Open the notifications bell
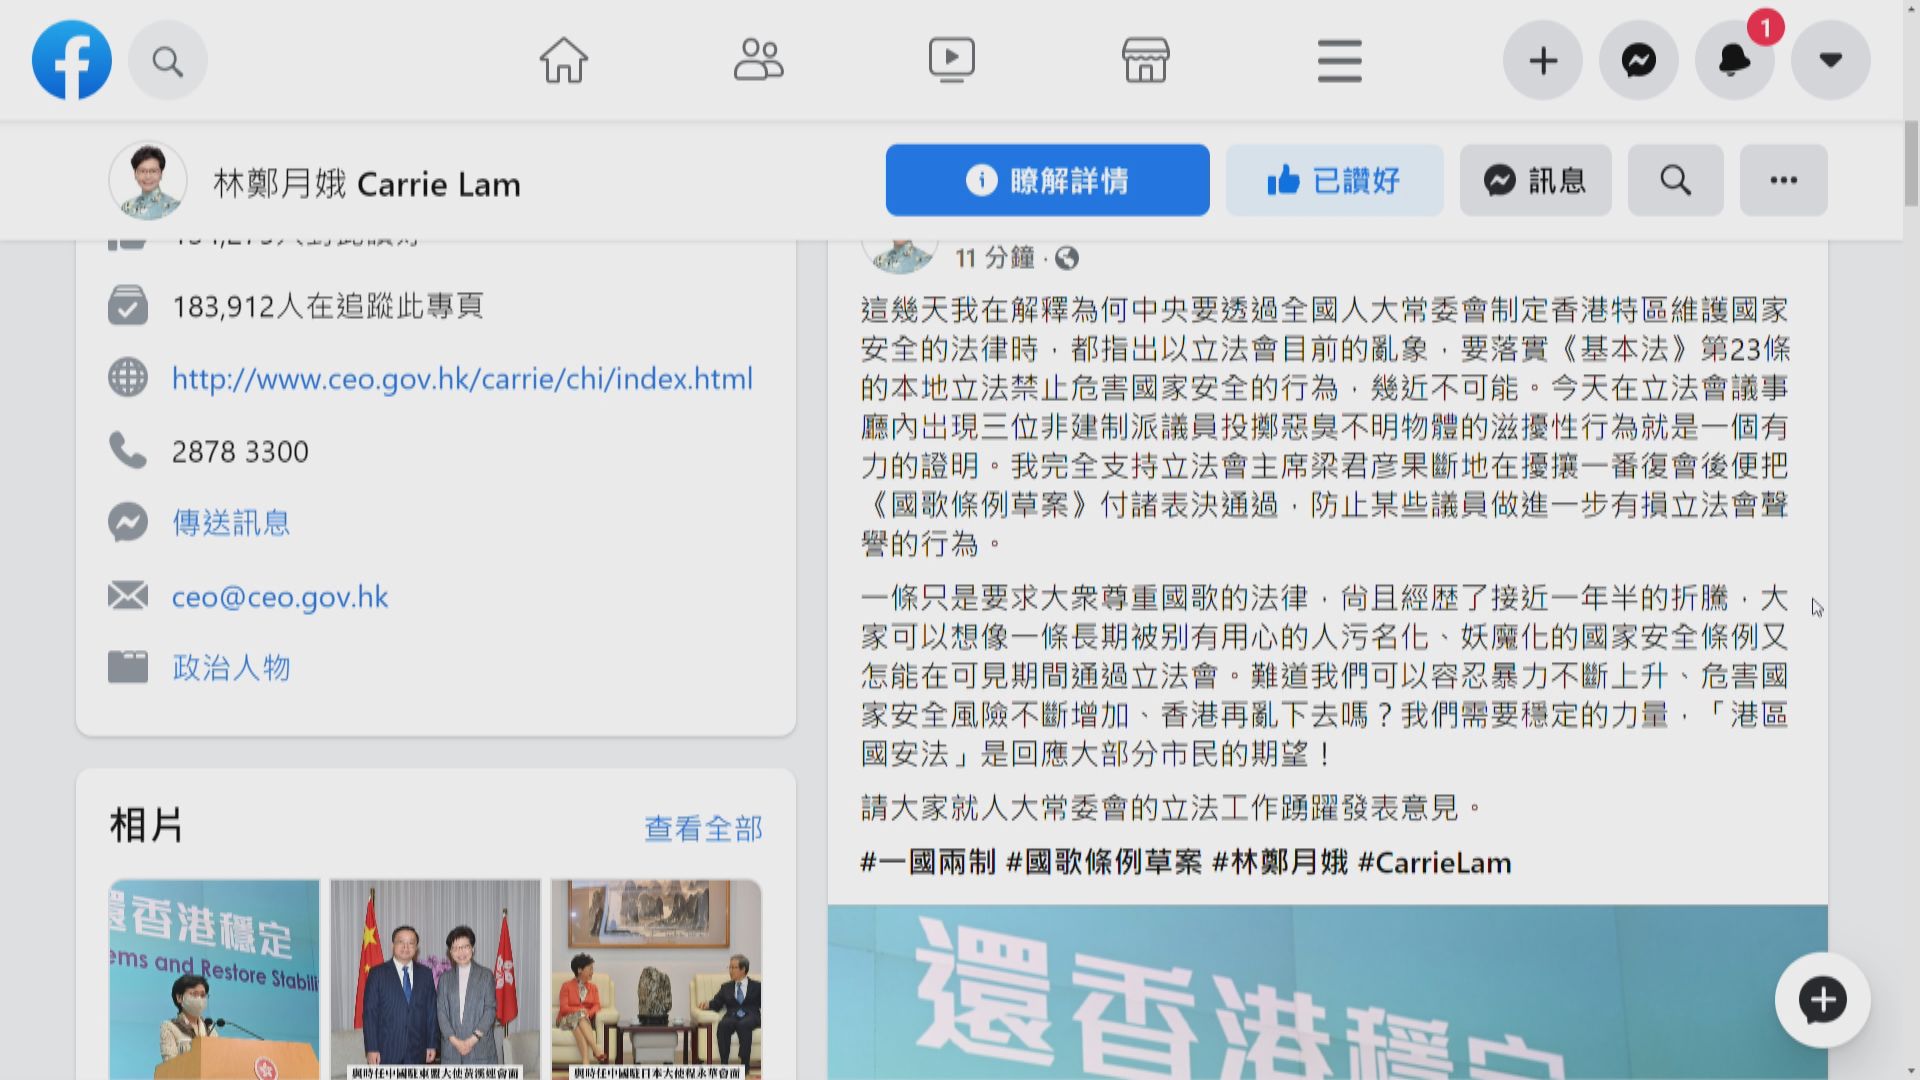 1734,61
